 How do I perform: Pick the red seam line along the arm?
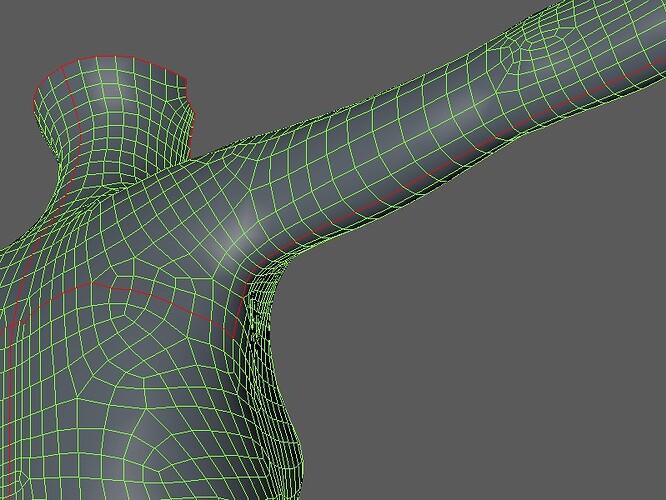pos(450,162)
